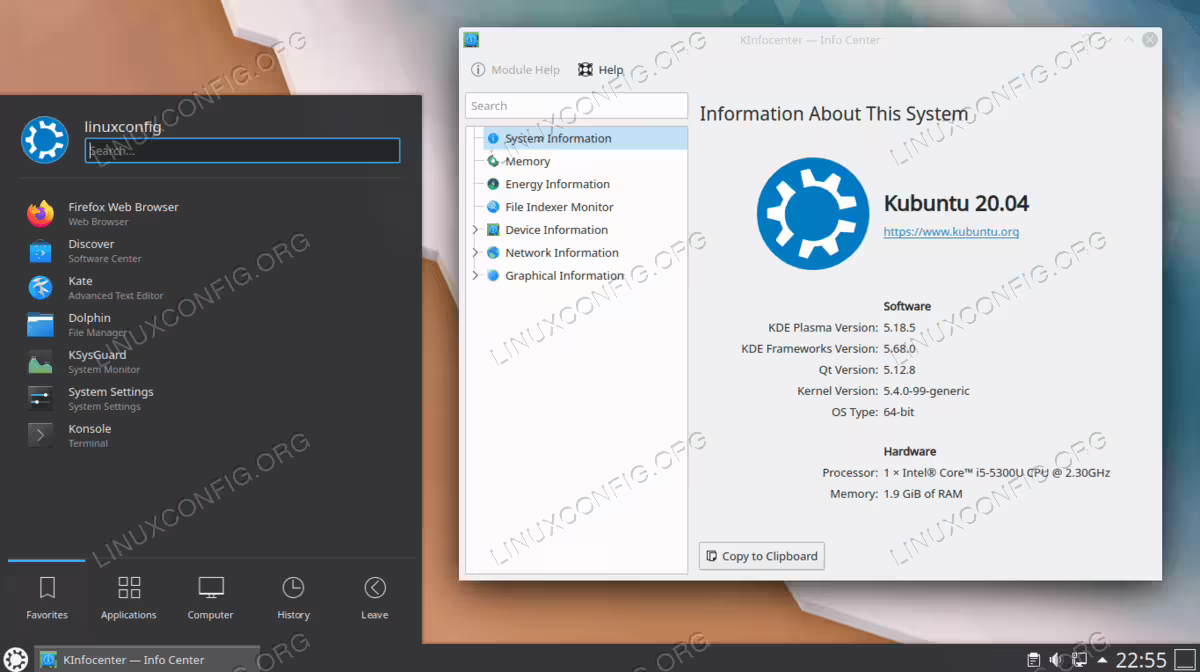
Task: Click the File Indexer Monitor search icon
Action: 493,207
